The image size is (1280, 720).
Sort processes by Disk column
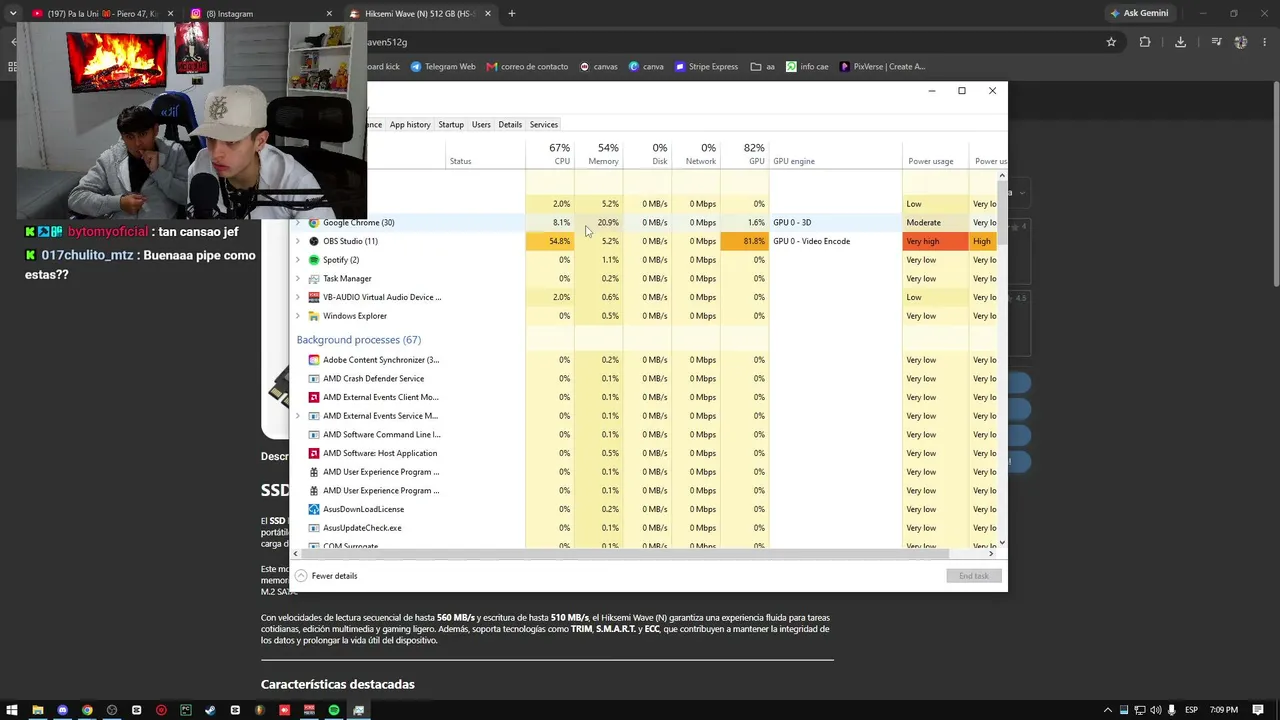click(647, 154)
